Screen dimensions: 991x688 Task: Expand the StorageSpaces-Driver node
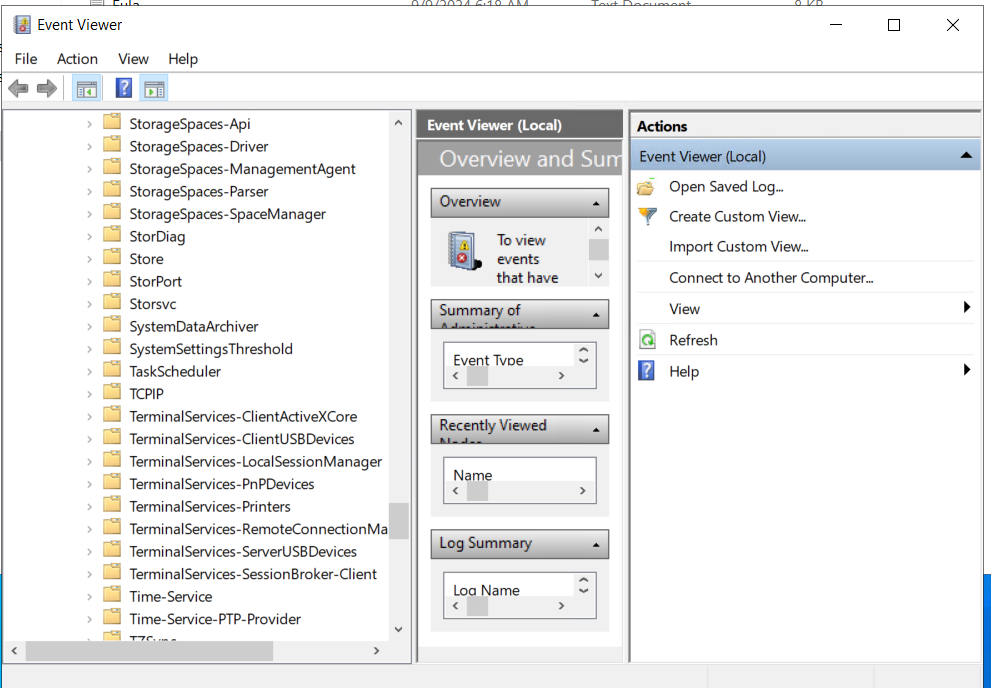pos(90,147)
